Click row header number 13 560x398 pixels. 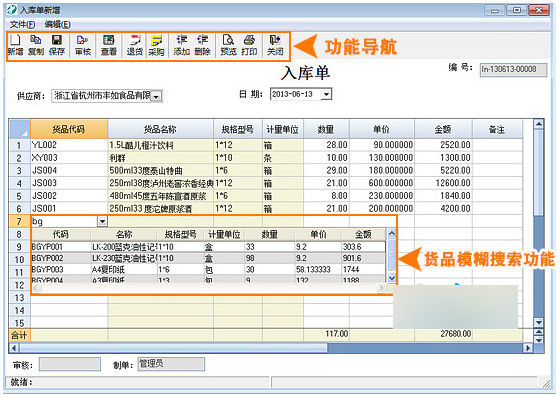pyautogui.click(x=19, y=298)
